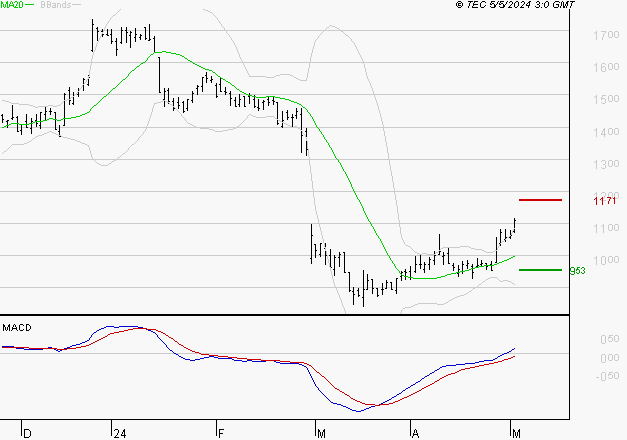Click the red 1171 resistance value

coord(605,200)
